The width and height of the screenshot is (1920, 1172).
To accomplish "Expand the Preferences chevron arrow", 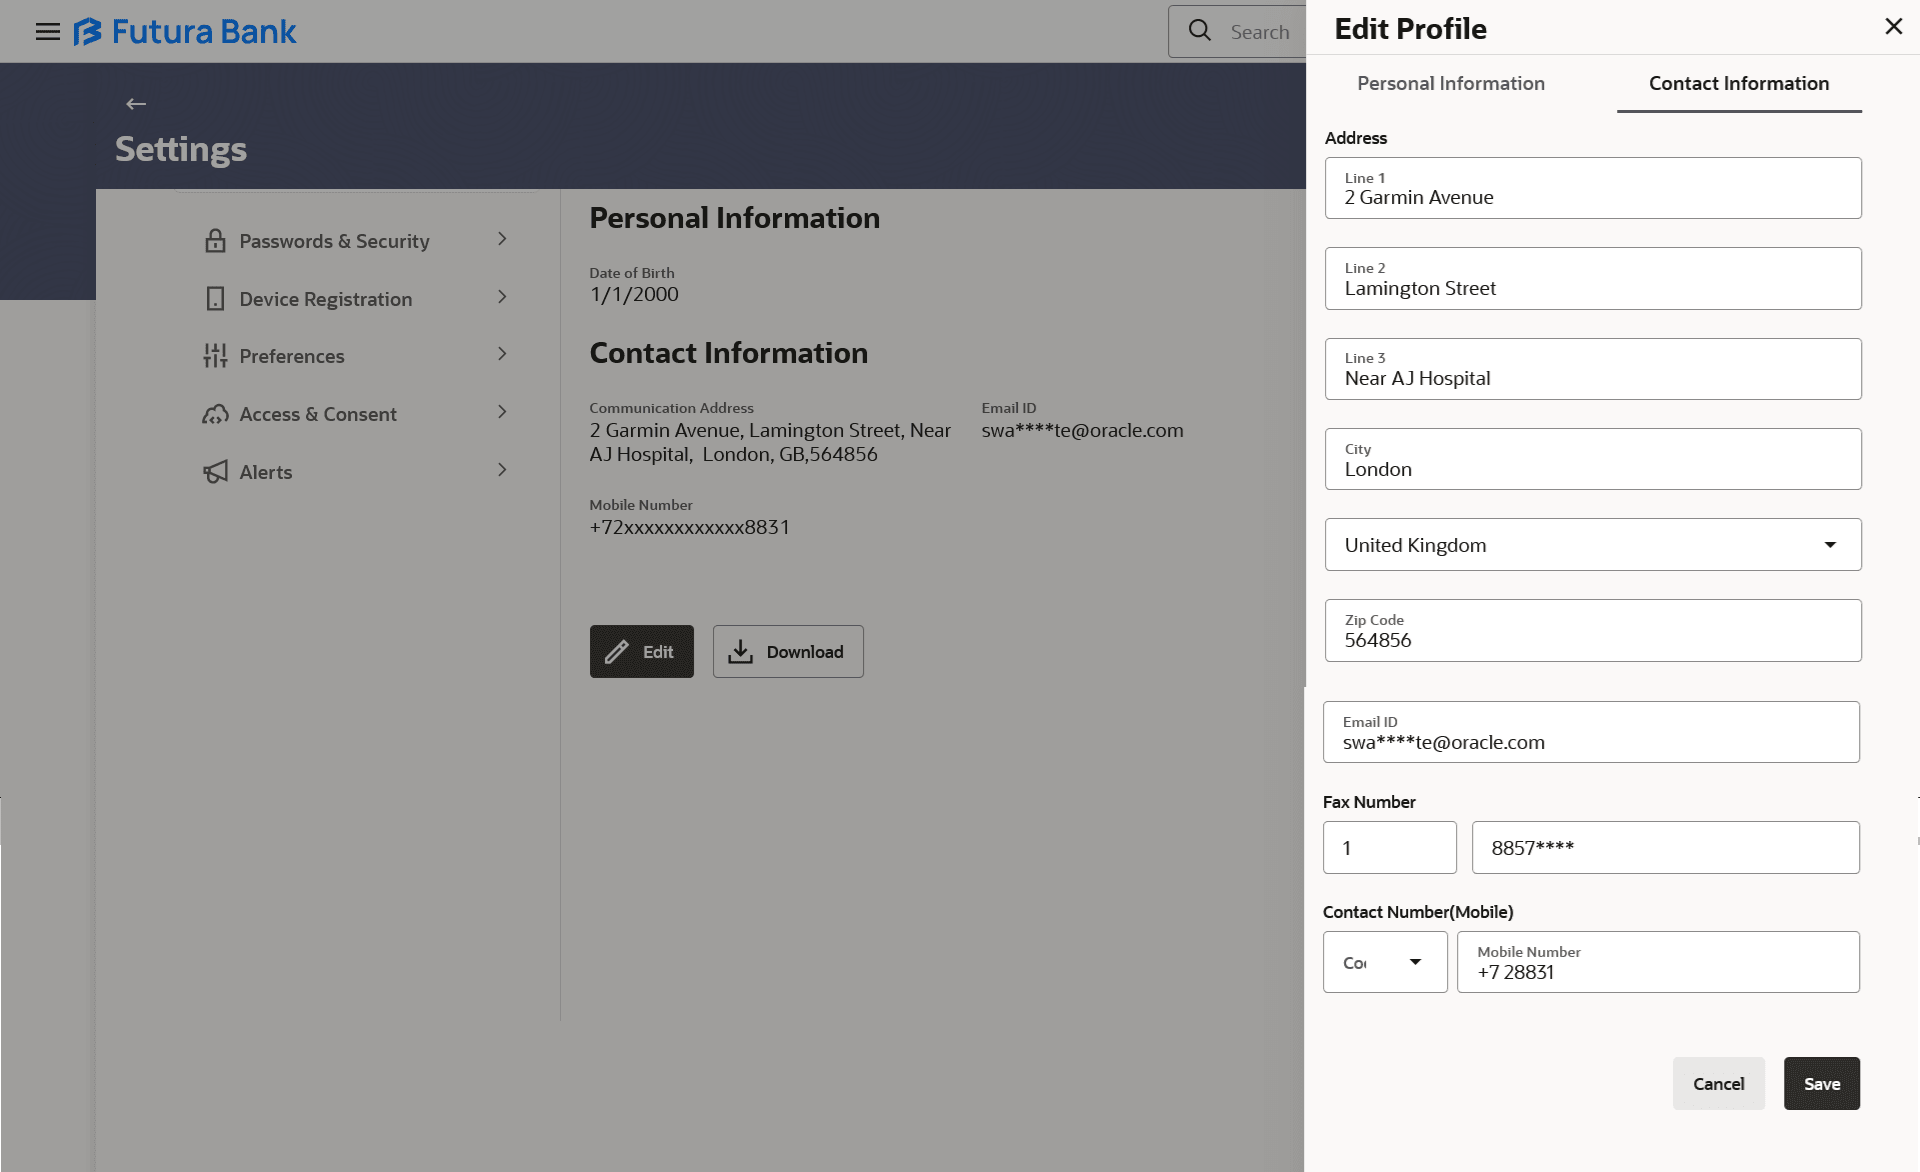I will (502, 354).
